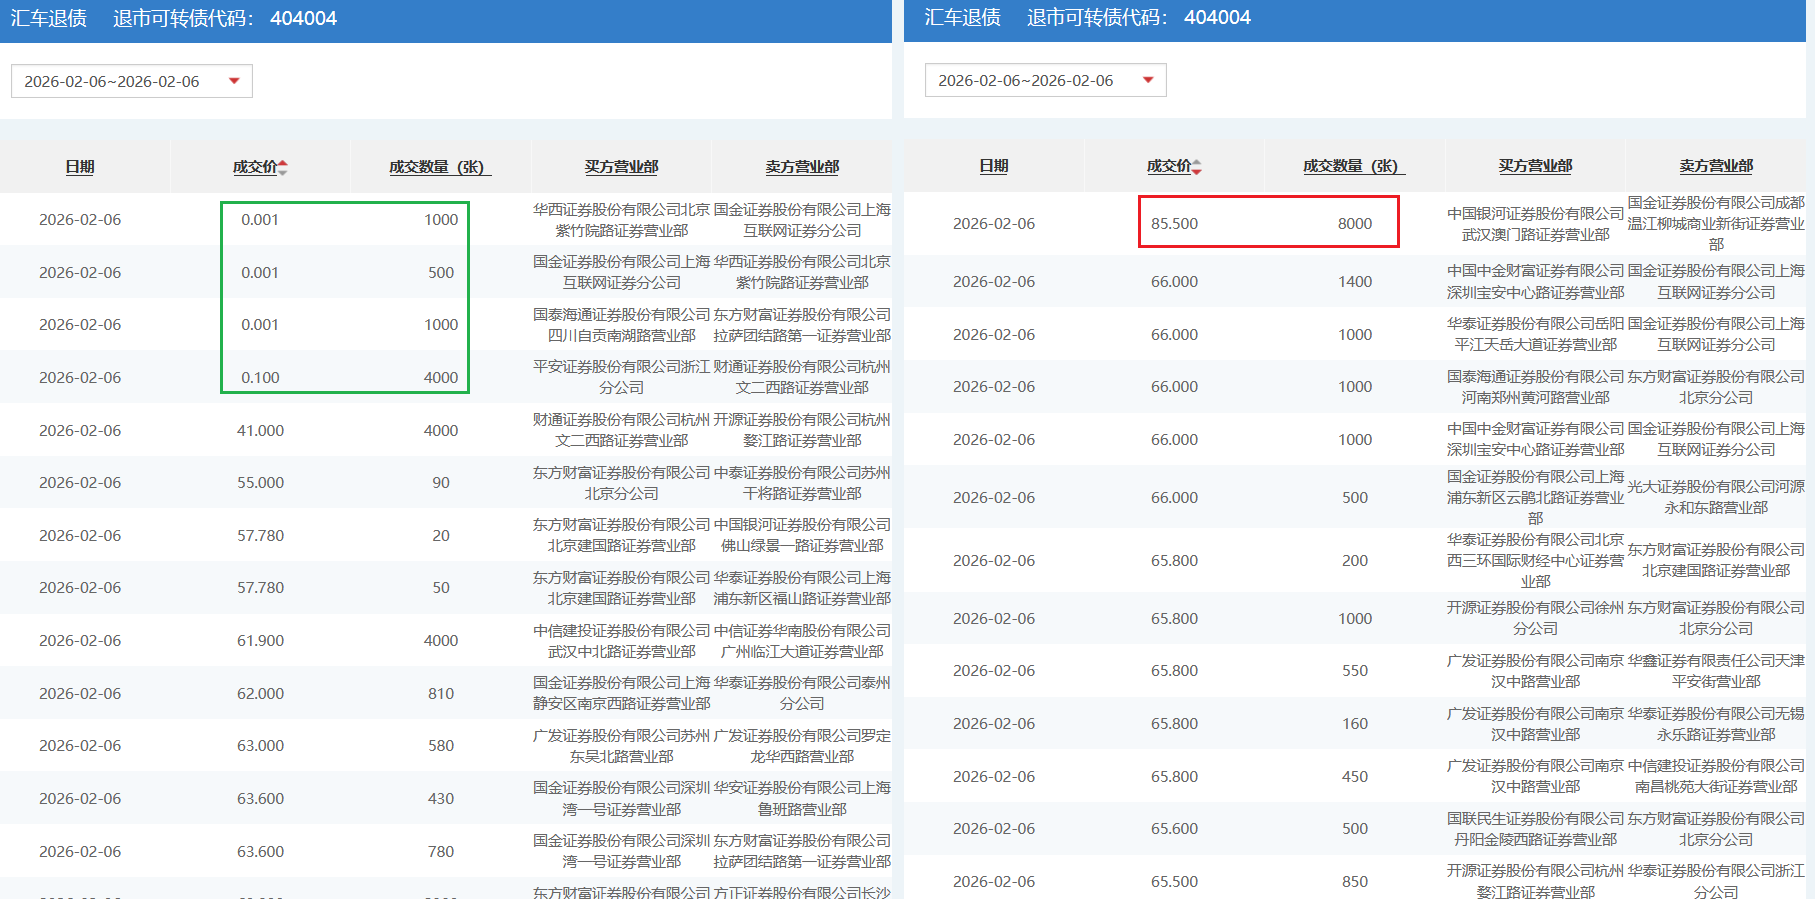Screen dimensions: 1815x899
Task: Click seller 开源证券股份有限公司杭州婺江路证券营业部
Action: click(802, 431)
